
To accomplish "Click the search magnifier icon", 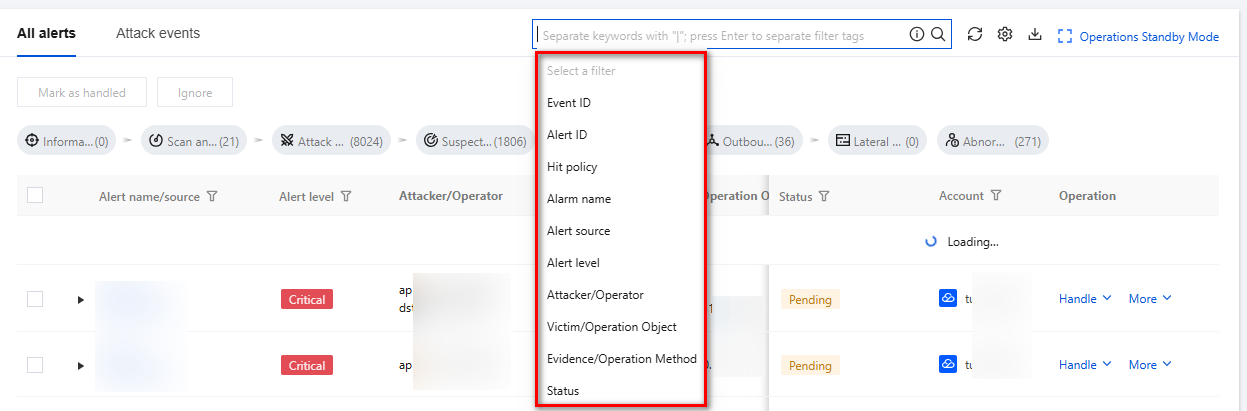I will (938, 35).
